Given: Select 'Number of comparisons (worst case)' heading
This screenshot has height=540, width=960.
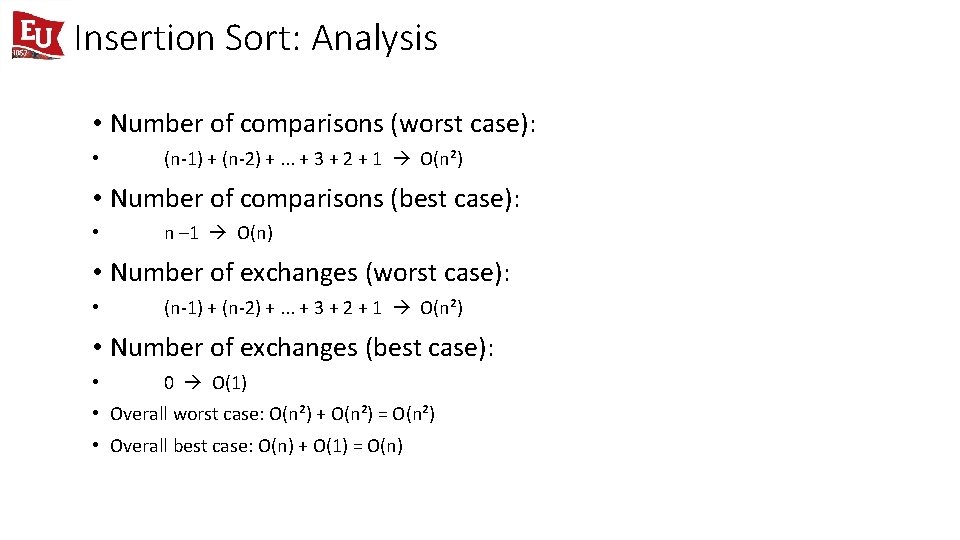Looking at the screenshot, I should (323, 124).
